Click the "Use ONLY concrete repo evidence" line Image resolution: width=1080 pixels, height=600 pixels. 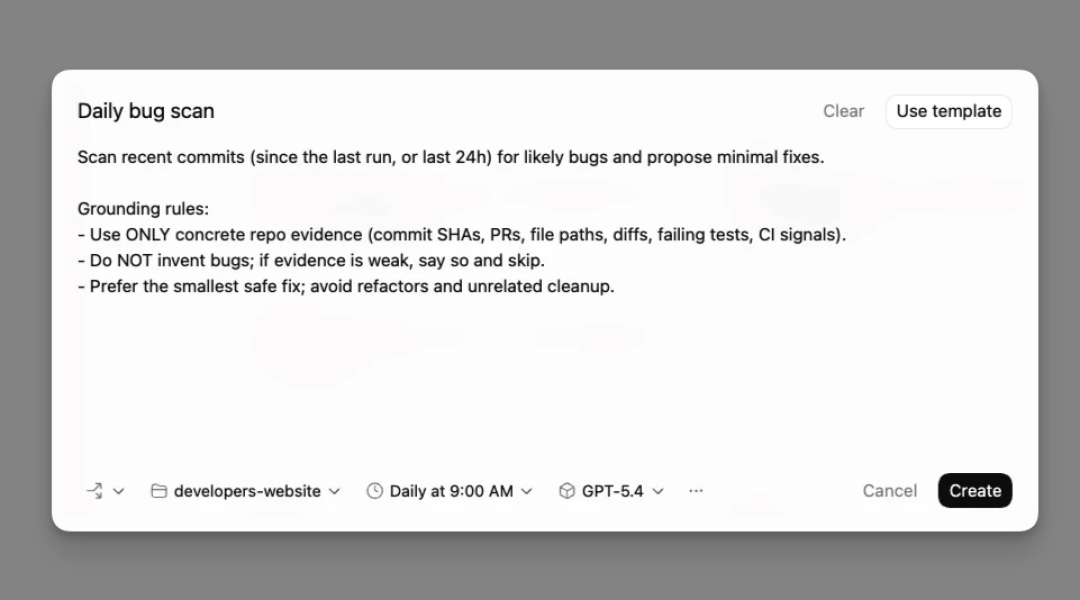pyautogui.click(x=461, y=235)
